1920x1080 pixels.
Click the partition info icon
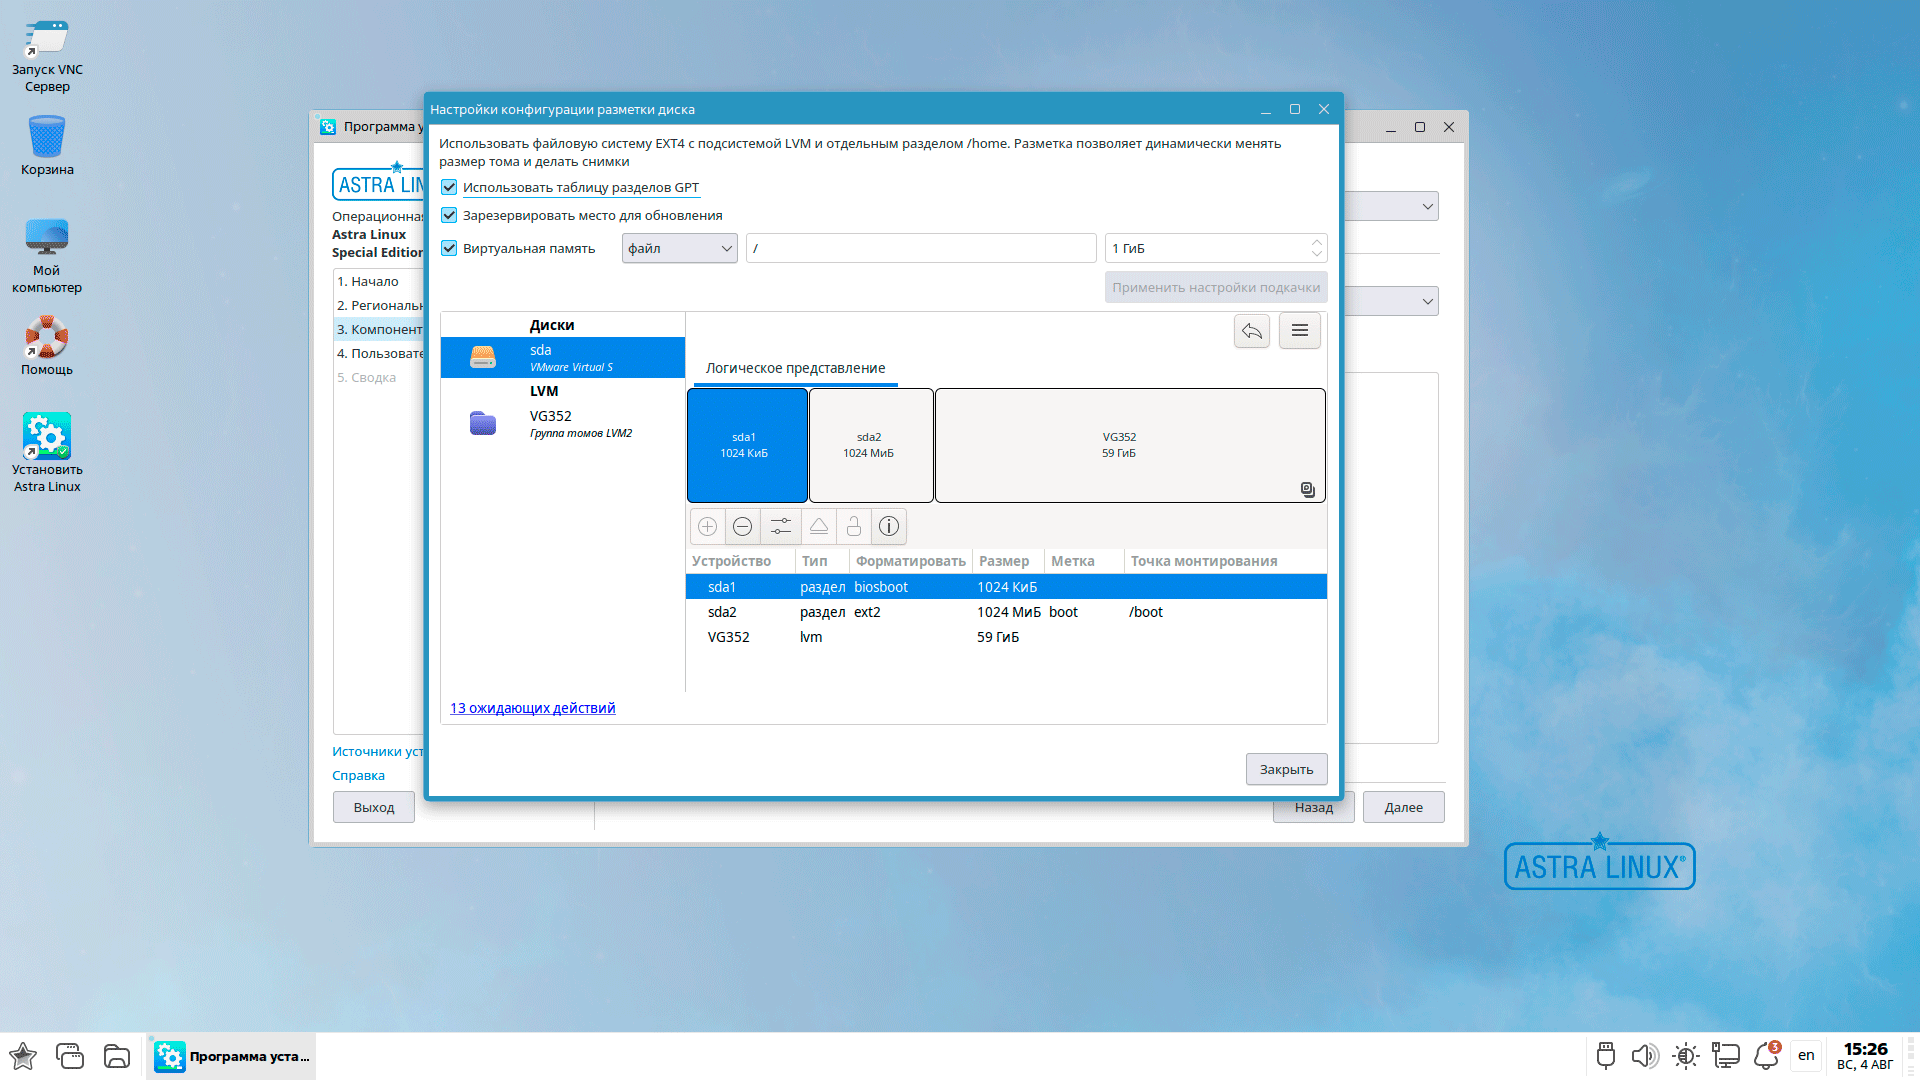click(888, 526)
